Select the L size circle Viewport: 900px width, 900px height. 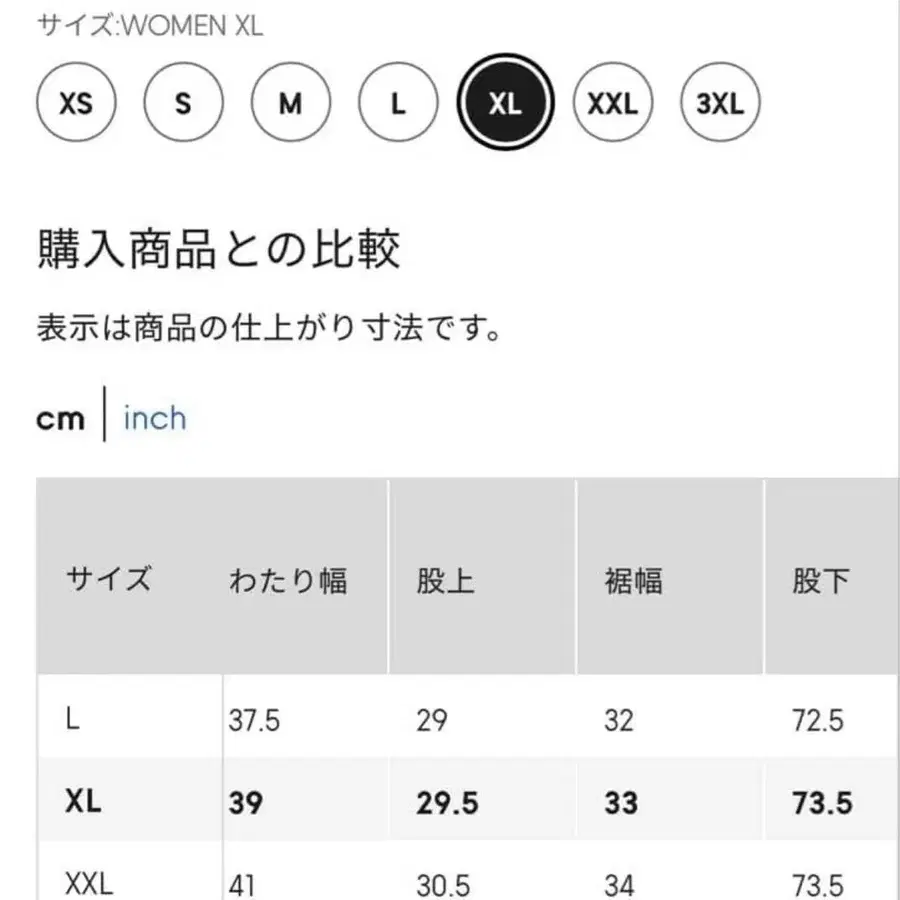pyautogui.click(x=397, y=103)
